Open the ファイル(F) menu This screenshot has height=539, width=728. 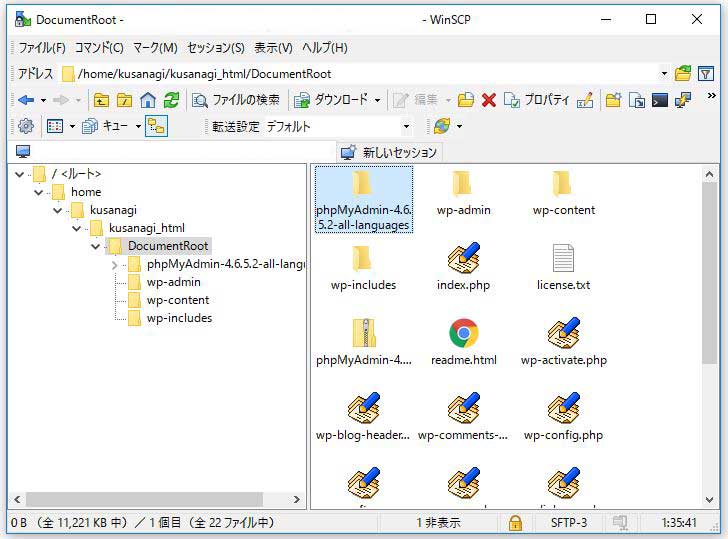[x=41, y=48]
